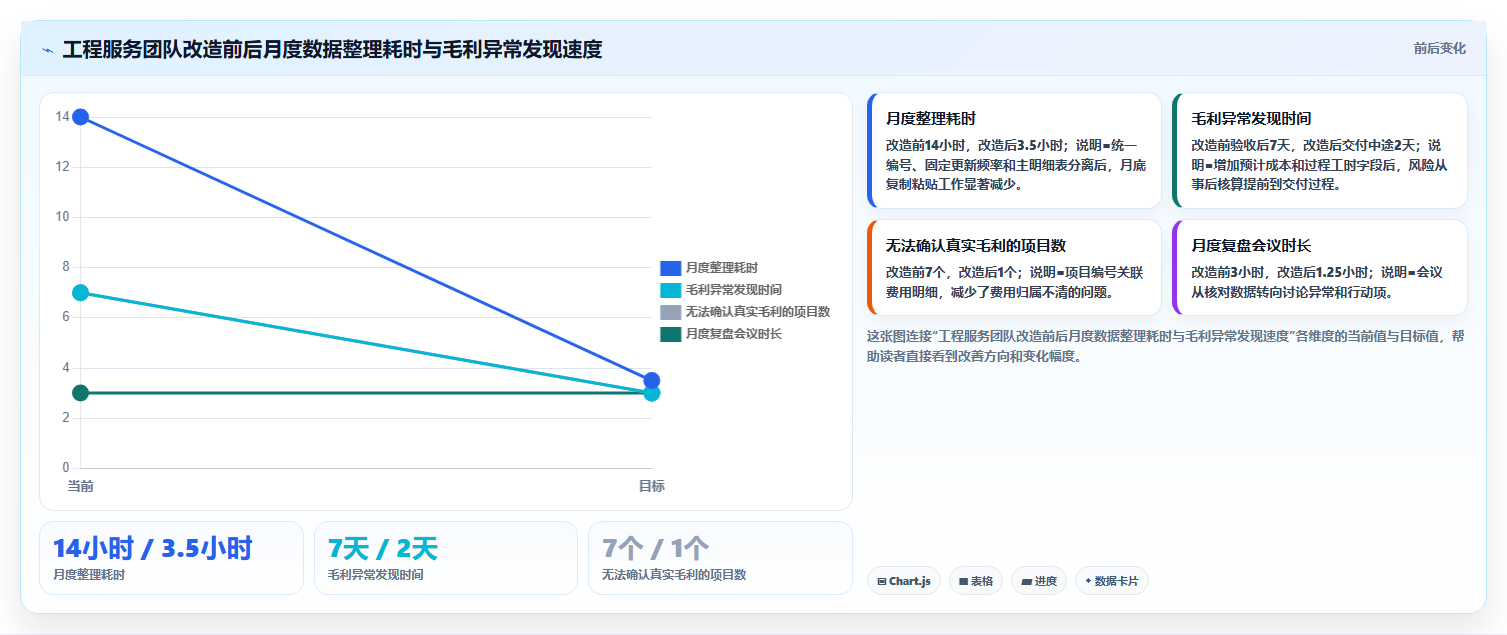Viewport: 1507px width, 635px height.
Task: Select legend text 月度整理耗时
Action: click(722, 268)
